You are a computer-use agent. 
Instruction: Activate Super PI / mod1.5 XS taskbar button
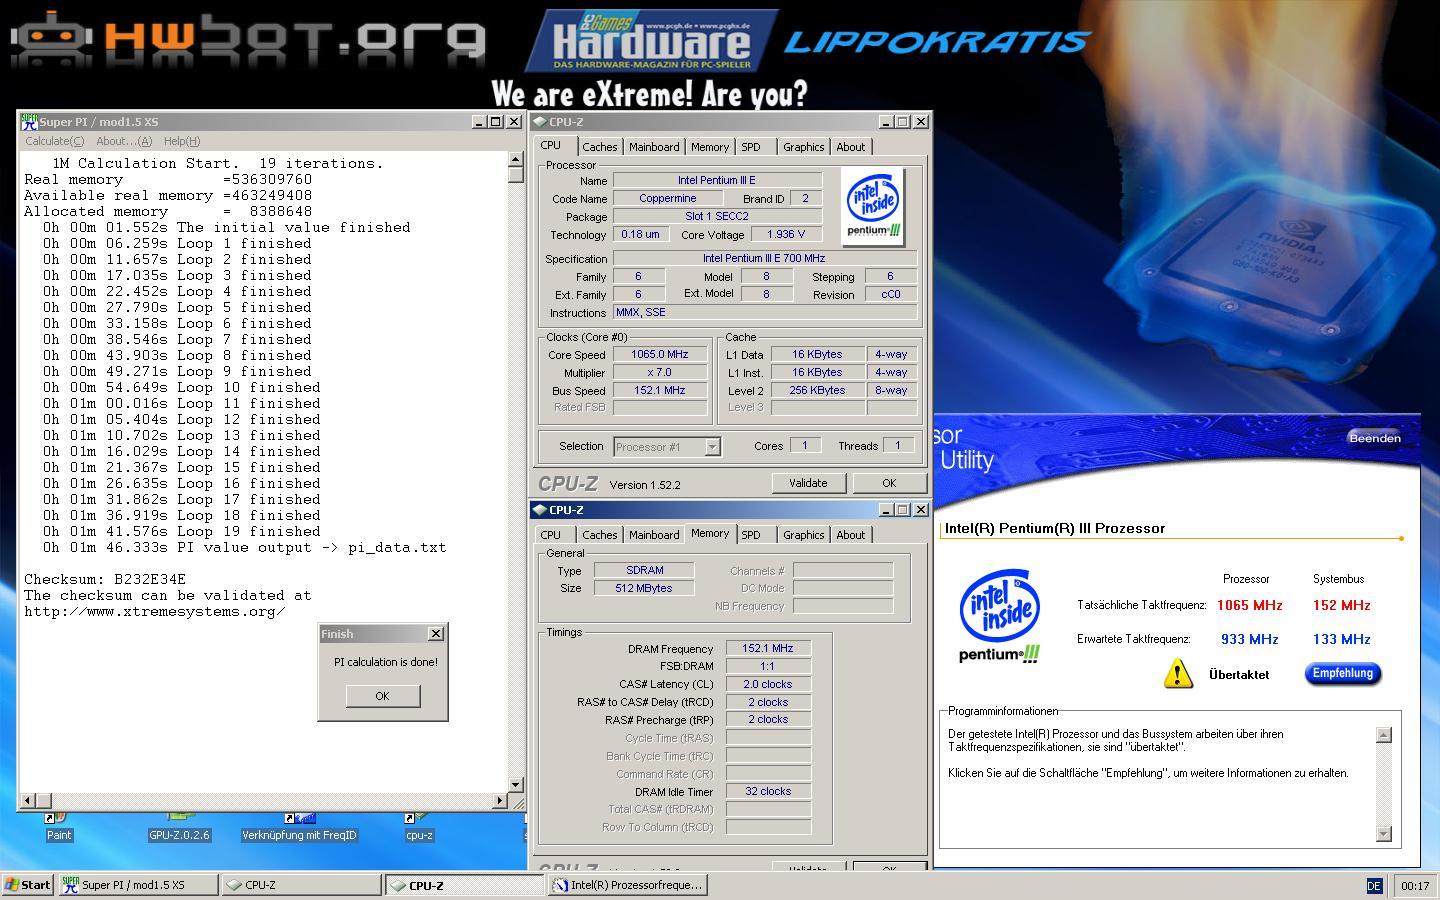click(137, 885)
